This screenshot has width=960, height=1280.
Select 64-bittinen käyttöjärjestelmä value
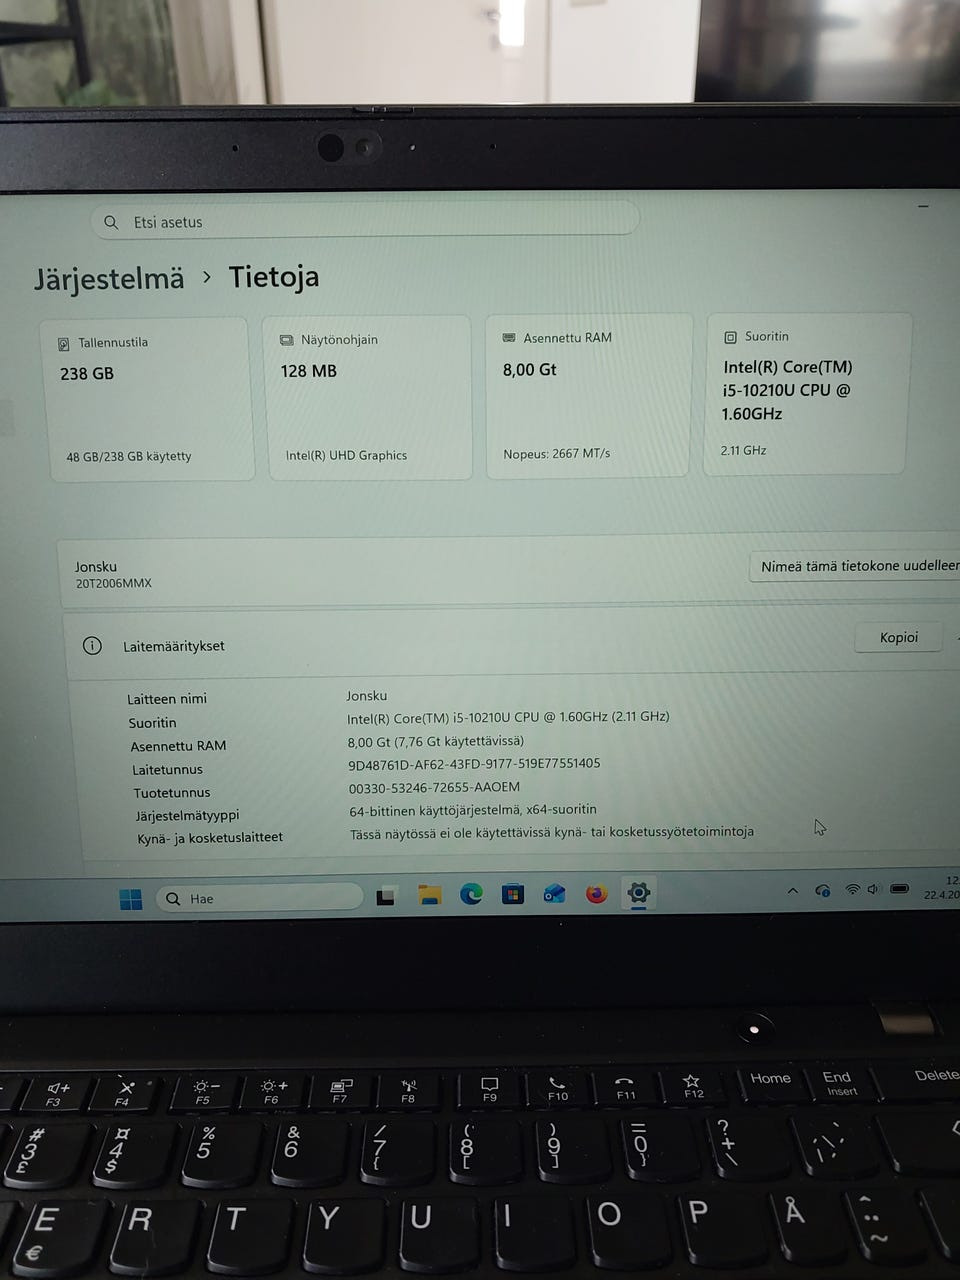(x=473, y=810)
